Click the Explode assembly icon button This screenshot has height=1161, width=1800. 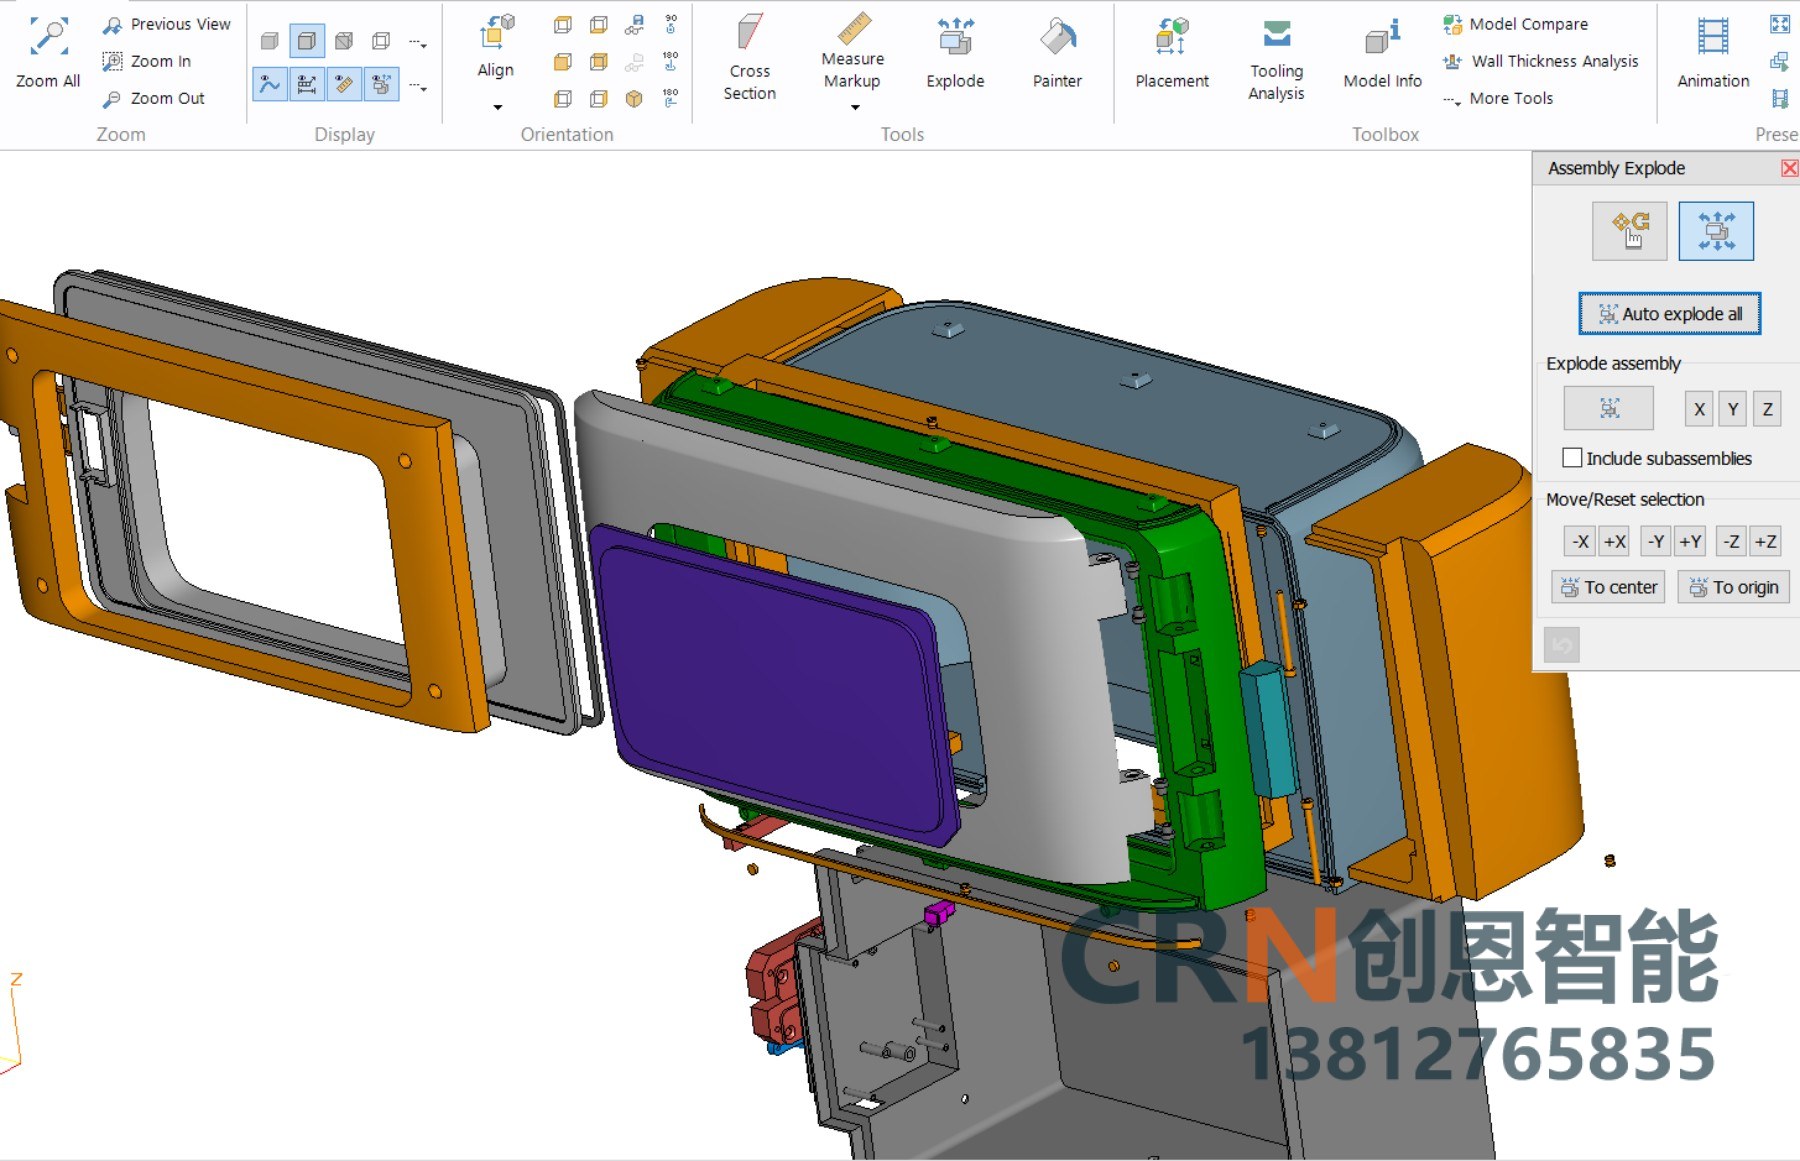[x=1609, y=408]
